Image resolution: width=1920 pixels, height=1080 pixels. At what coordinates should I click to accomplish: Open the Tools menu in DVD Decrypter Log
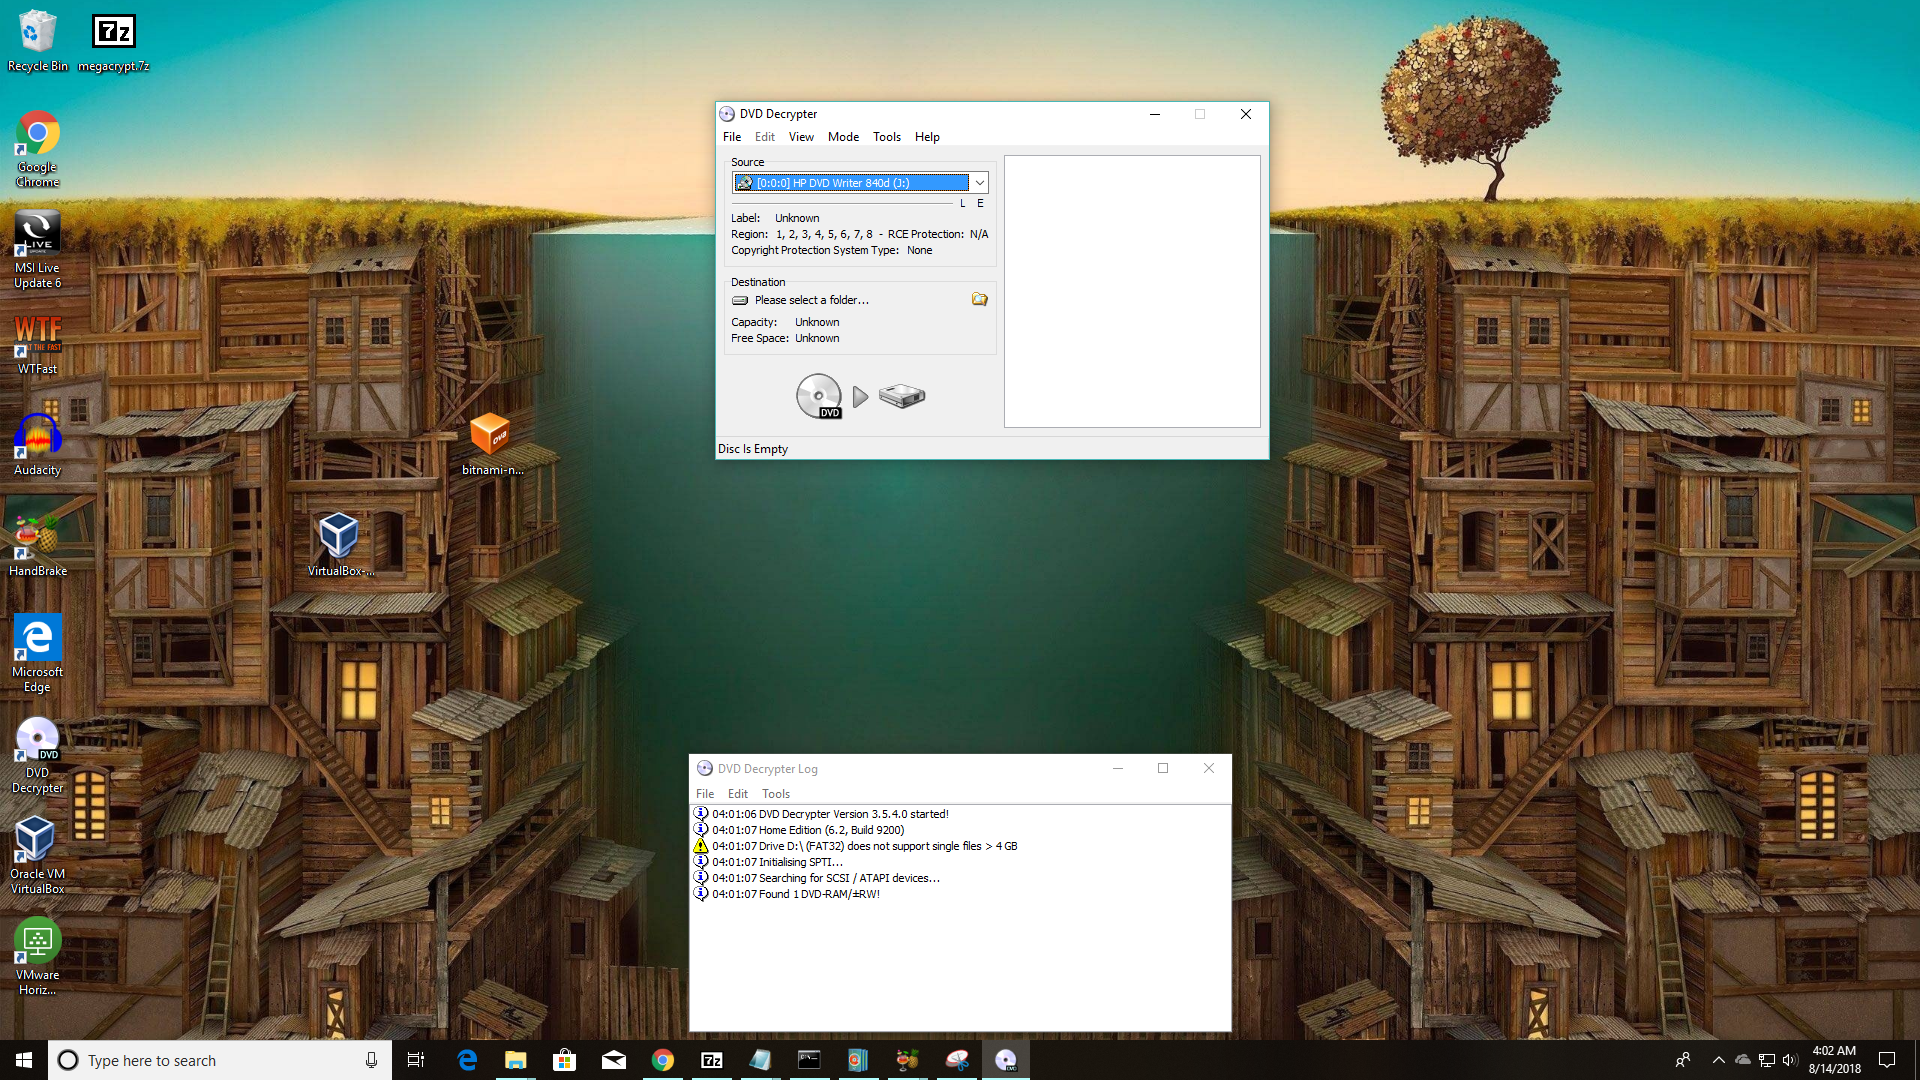774,793
